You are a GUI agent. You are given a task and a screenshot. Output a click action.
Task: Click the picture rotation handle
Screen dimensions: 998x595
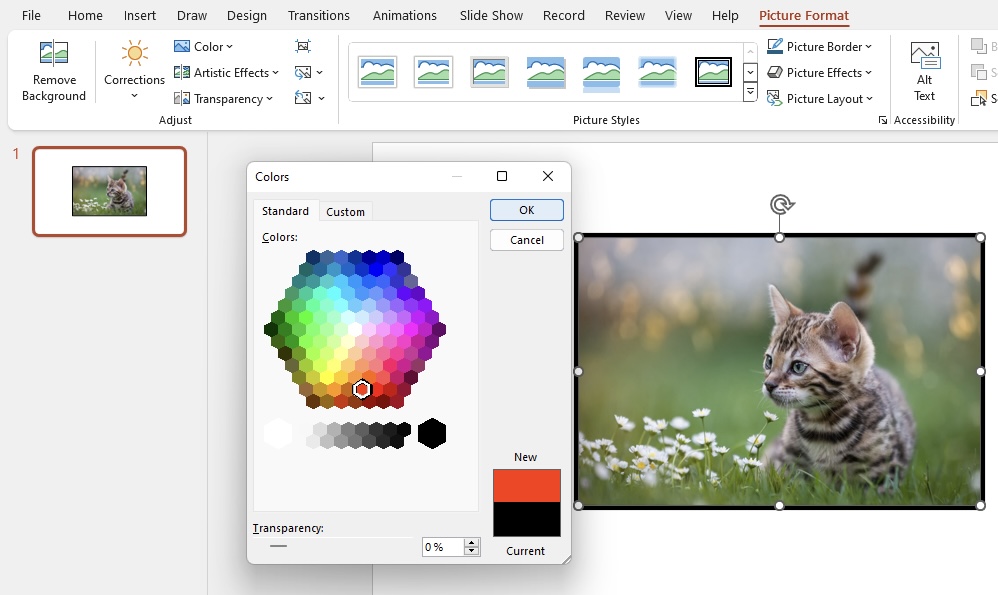[780, 205]
